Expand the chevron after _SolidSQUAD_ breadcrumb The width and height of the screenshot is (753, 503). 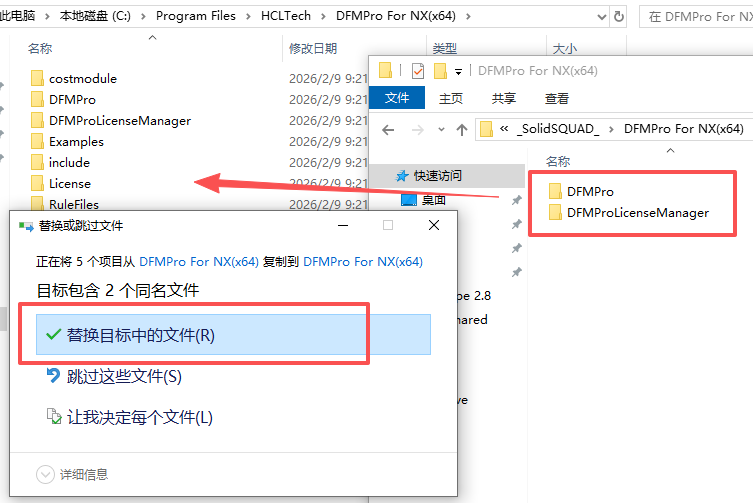611,129
